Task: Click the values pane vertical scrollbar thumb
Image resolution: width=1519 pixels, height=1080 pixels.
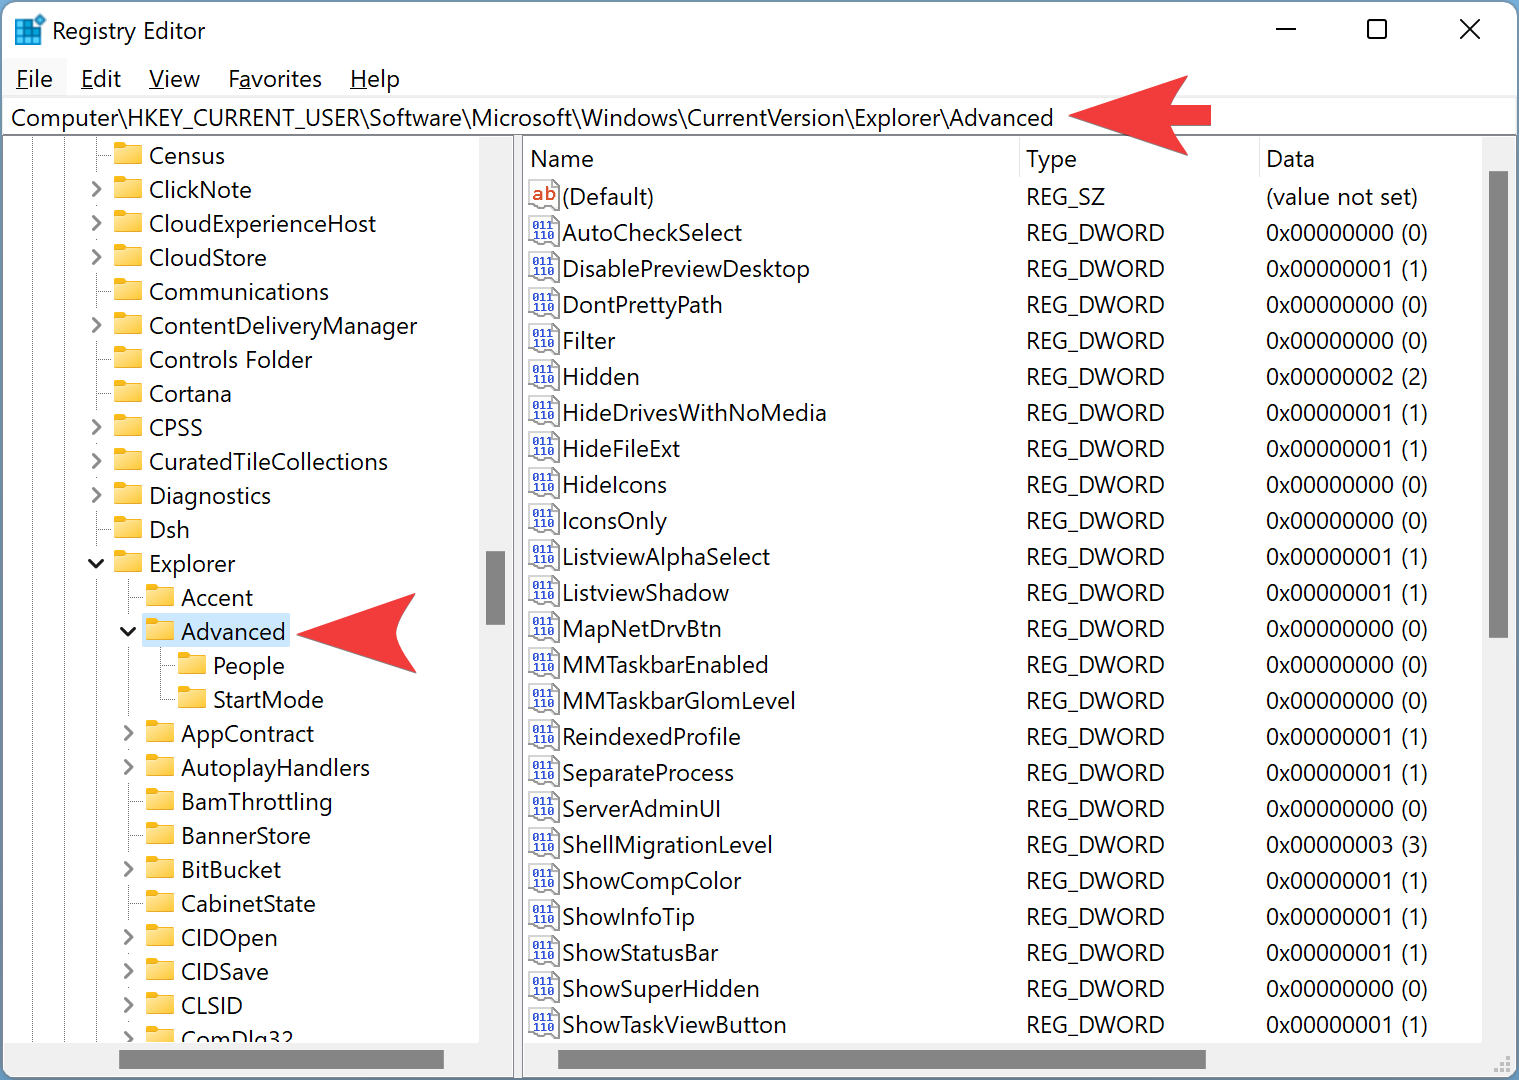Action: pos(1498,404)
